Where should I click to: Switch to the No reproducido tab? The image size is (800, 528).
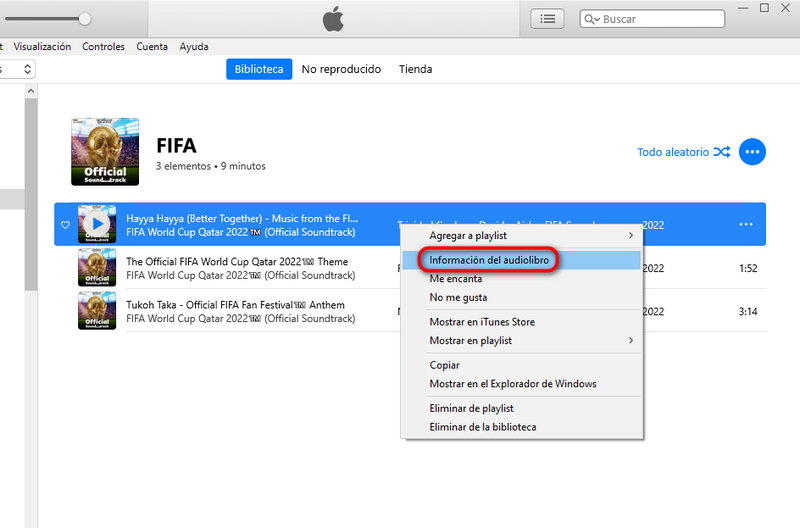pos(341,69)
